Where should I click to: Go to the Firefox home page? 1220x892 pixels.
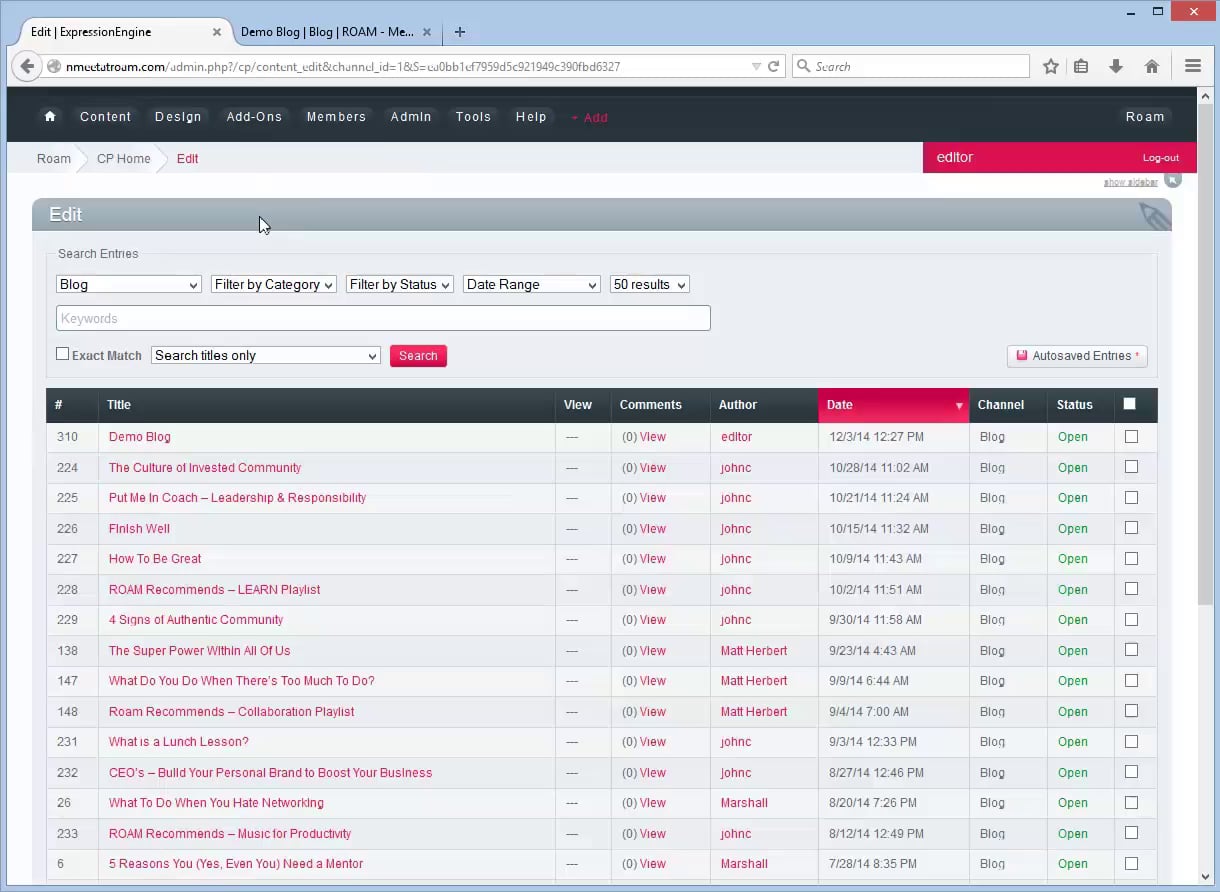(1152, 67)
